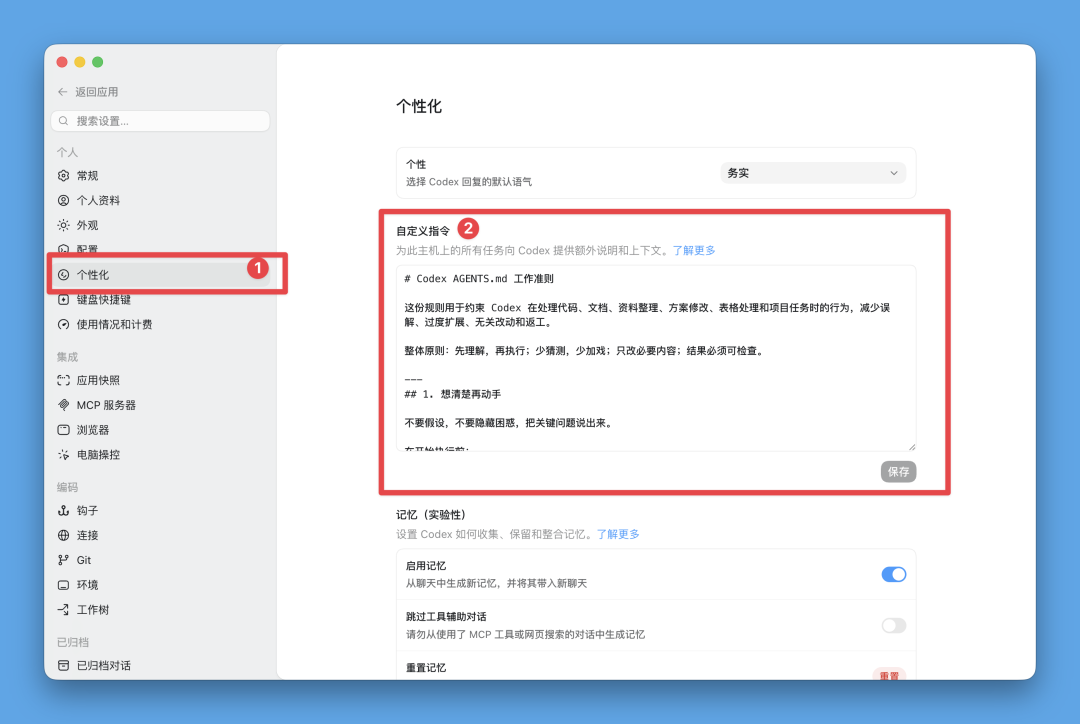
Task: Click the resize handle of instructions textarea
Action: [x=911, y=446]
